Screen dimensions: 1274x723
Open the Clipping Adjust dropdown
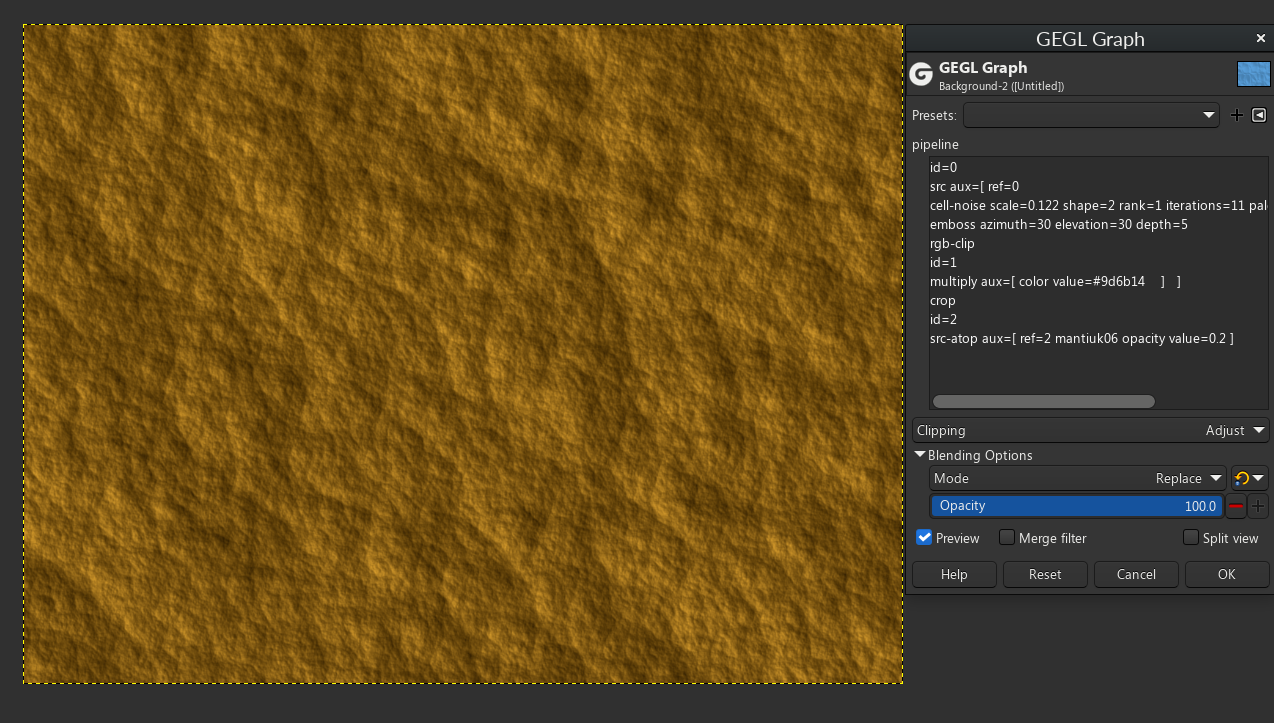click(1091, 430)
